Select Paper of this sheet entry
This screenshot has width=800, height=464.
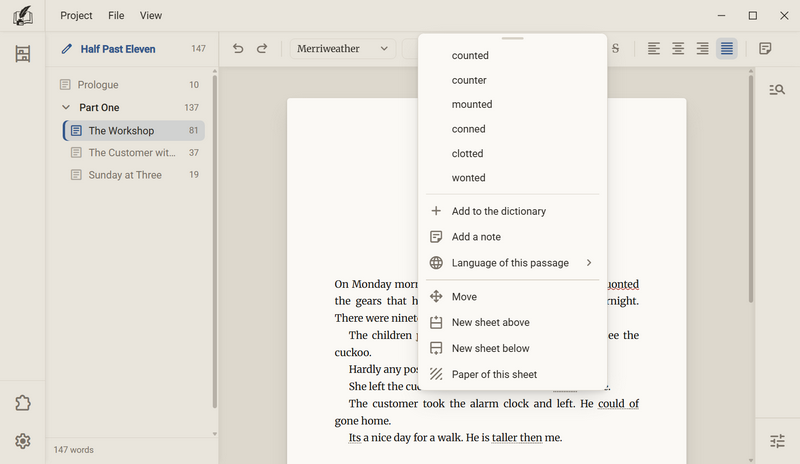512,374
